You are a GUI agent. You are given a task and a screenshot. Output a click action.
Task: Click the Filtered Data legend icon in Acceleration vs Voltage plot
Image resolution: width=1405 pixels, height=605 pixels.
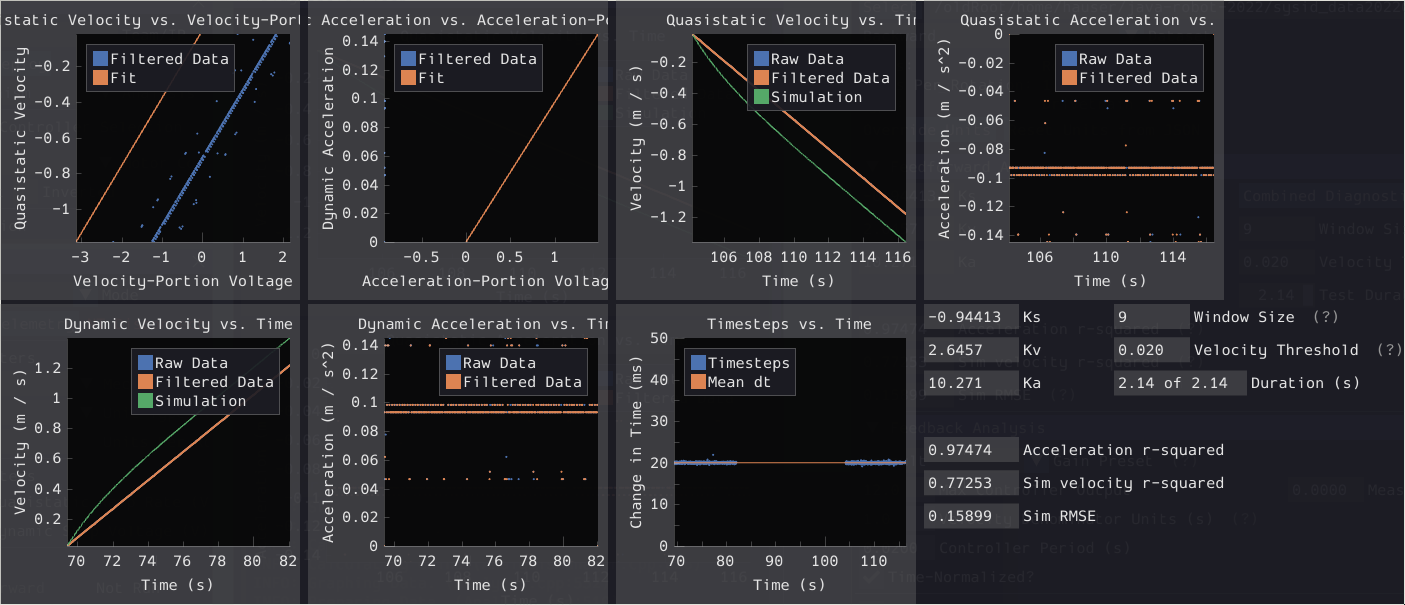click(x=407, y=58)
